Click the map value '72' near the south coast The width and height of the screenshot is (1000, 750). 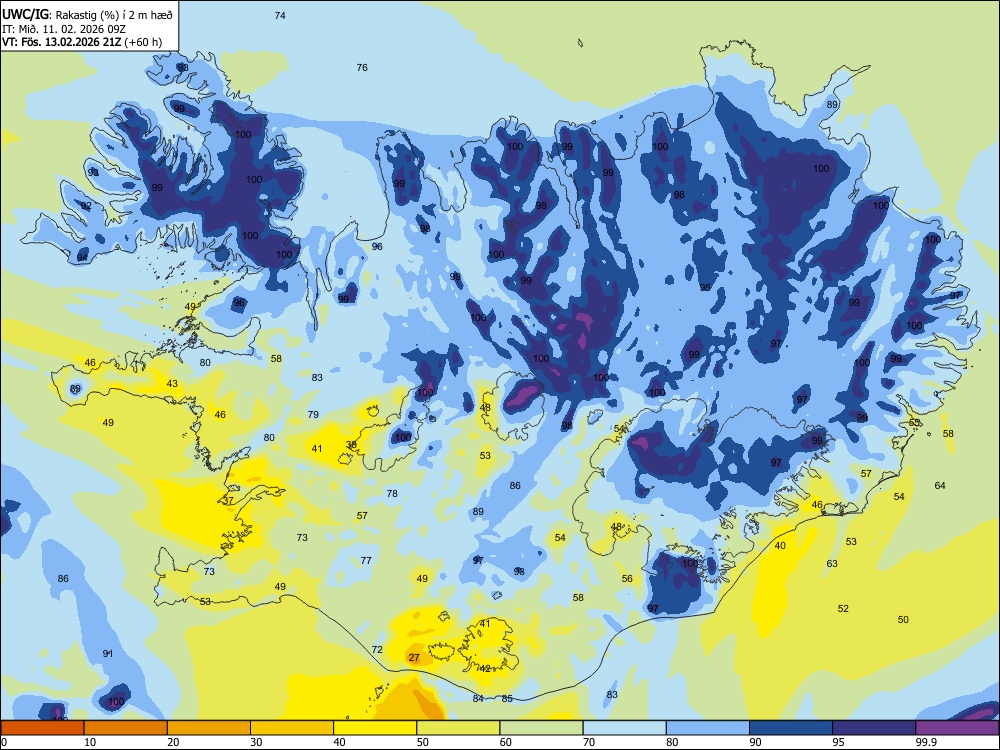pos(377,649)
